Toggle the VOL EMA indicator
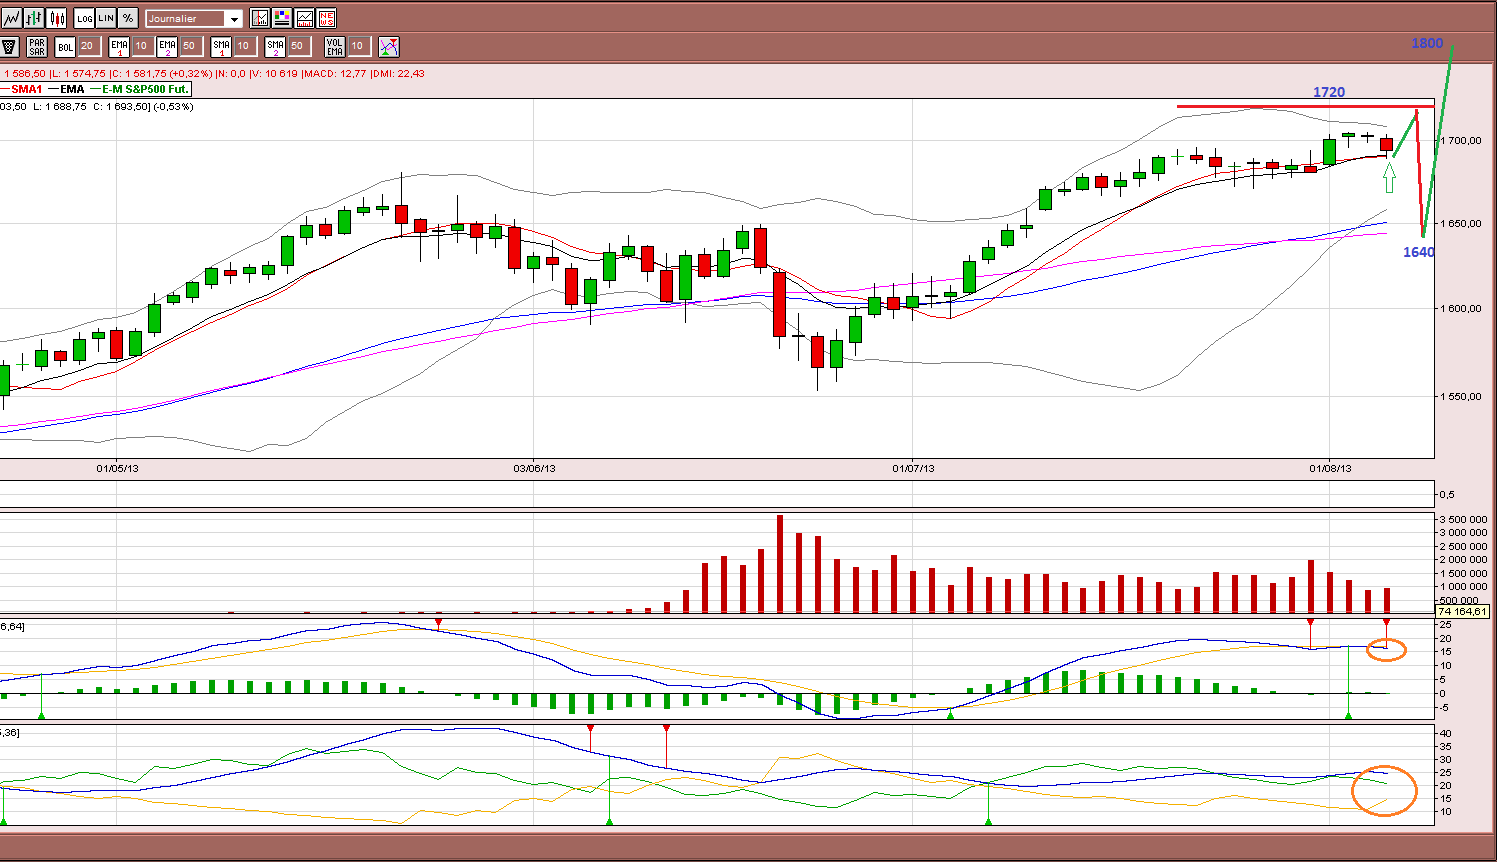 click(x=335, y=46)
